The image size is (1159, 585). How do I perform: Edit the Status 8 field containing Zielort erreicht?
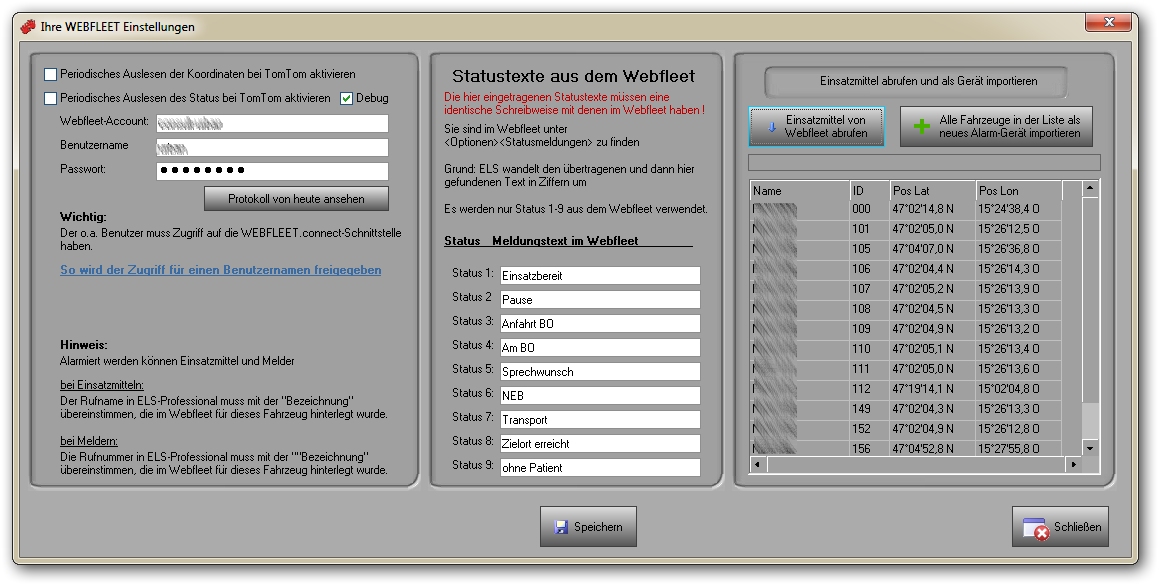pyautogui.click(x=599, y=444)
